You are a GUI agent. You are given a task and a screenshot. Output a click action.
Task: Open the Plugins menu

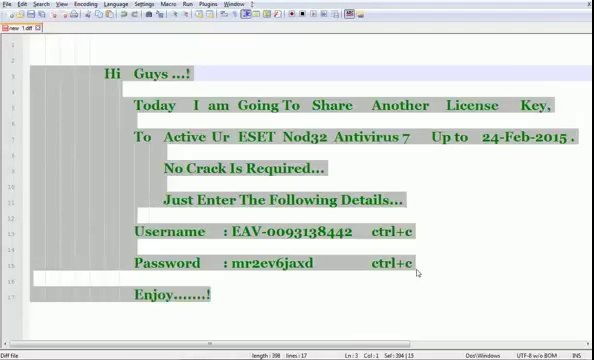click(x=208, y=4)
